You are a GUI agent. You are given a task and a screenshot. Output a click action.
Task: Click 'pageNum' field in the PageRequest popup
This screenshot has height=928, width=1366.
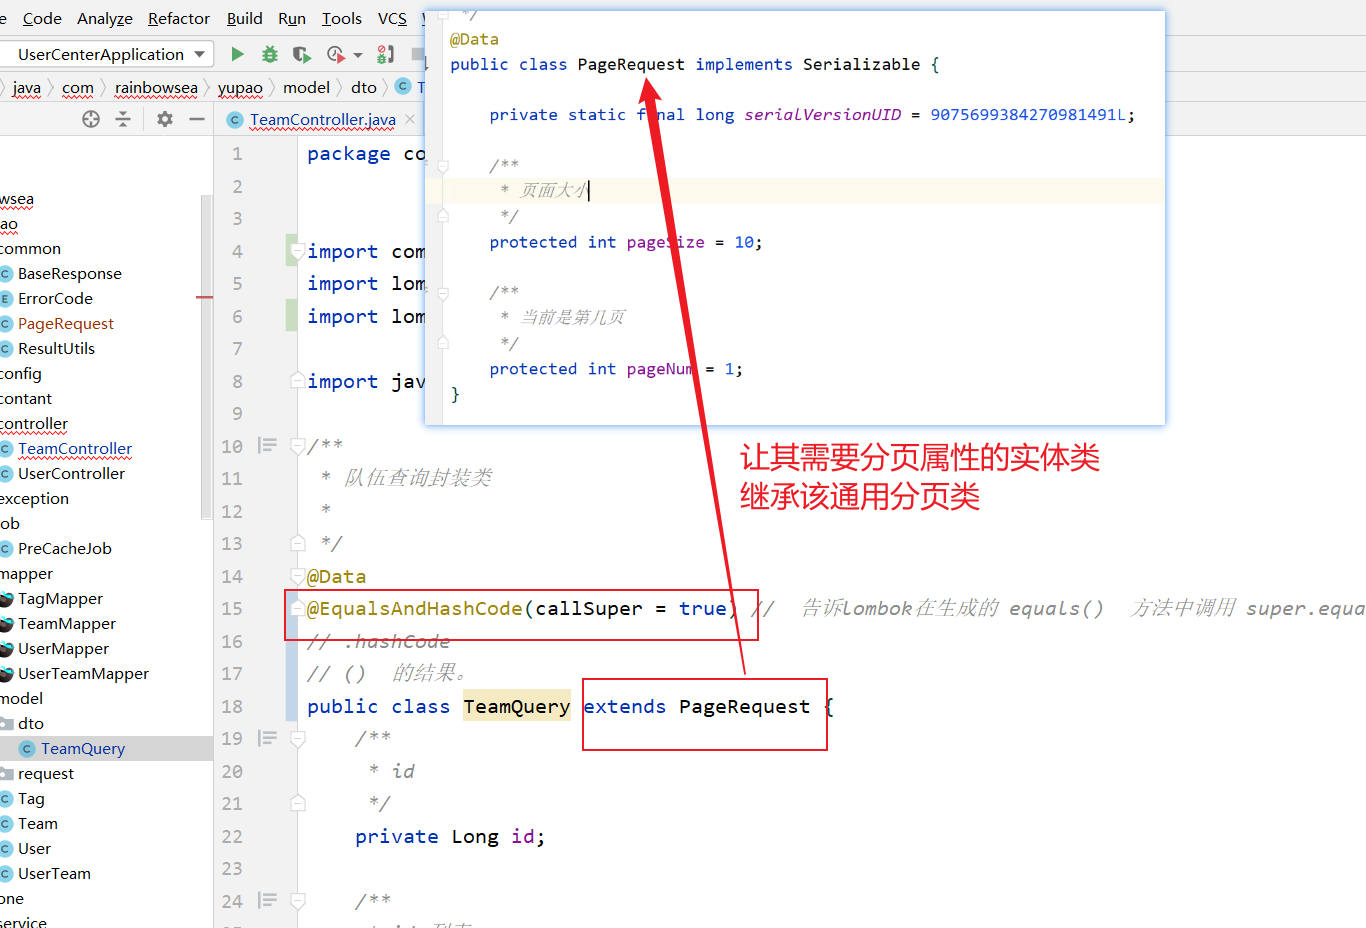point(661,369)
